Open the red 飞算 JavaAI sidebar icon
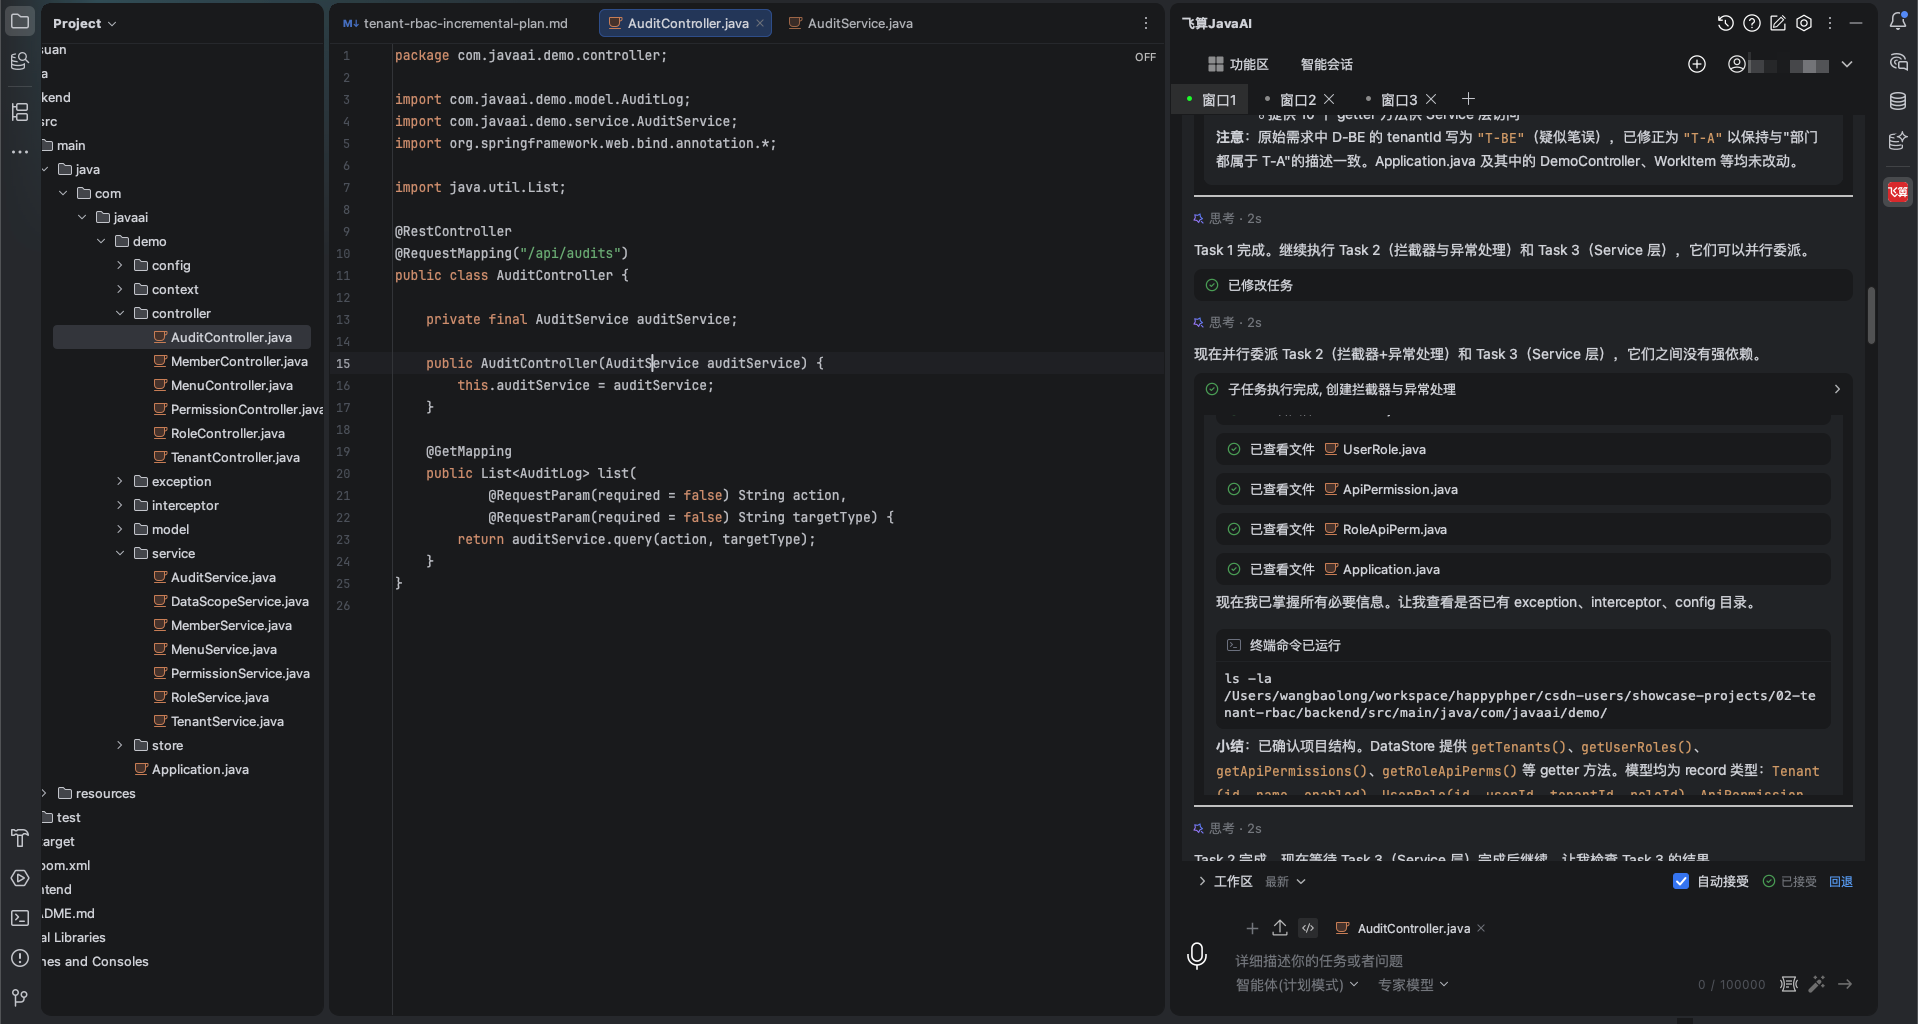 (1898, 192)
